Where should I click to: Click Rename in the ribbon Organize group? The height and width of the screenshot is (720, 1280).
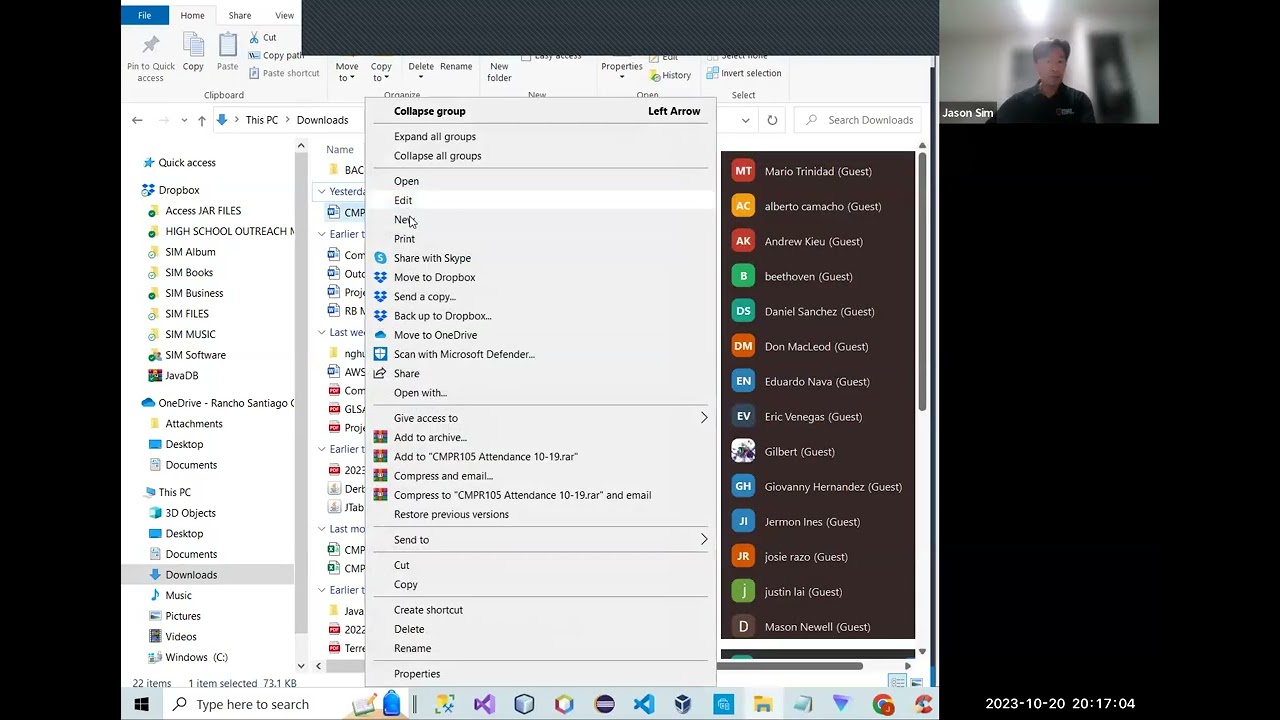pos(456,67)
